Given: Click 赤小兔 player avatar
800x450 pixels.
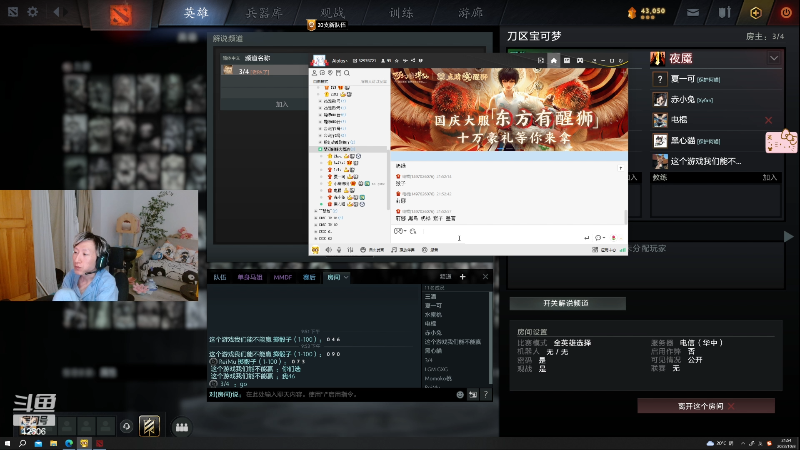Looking at the screenshot, I should [660, 99].
